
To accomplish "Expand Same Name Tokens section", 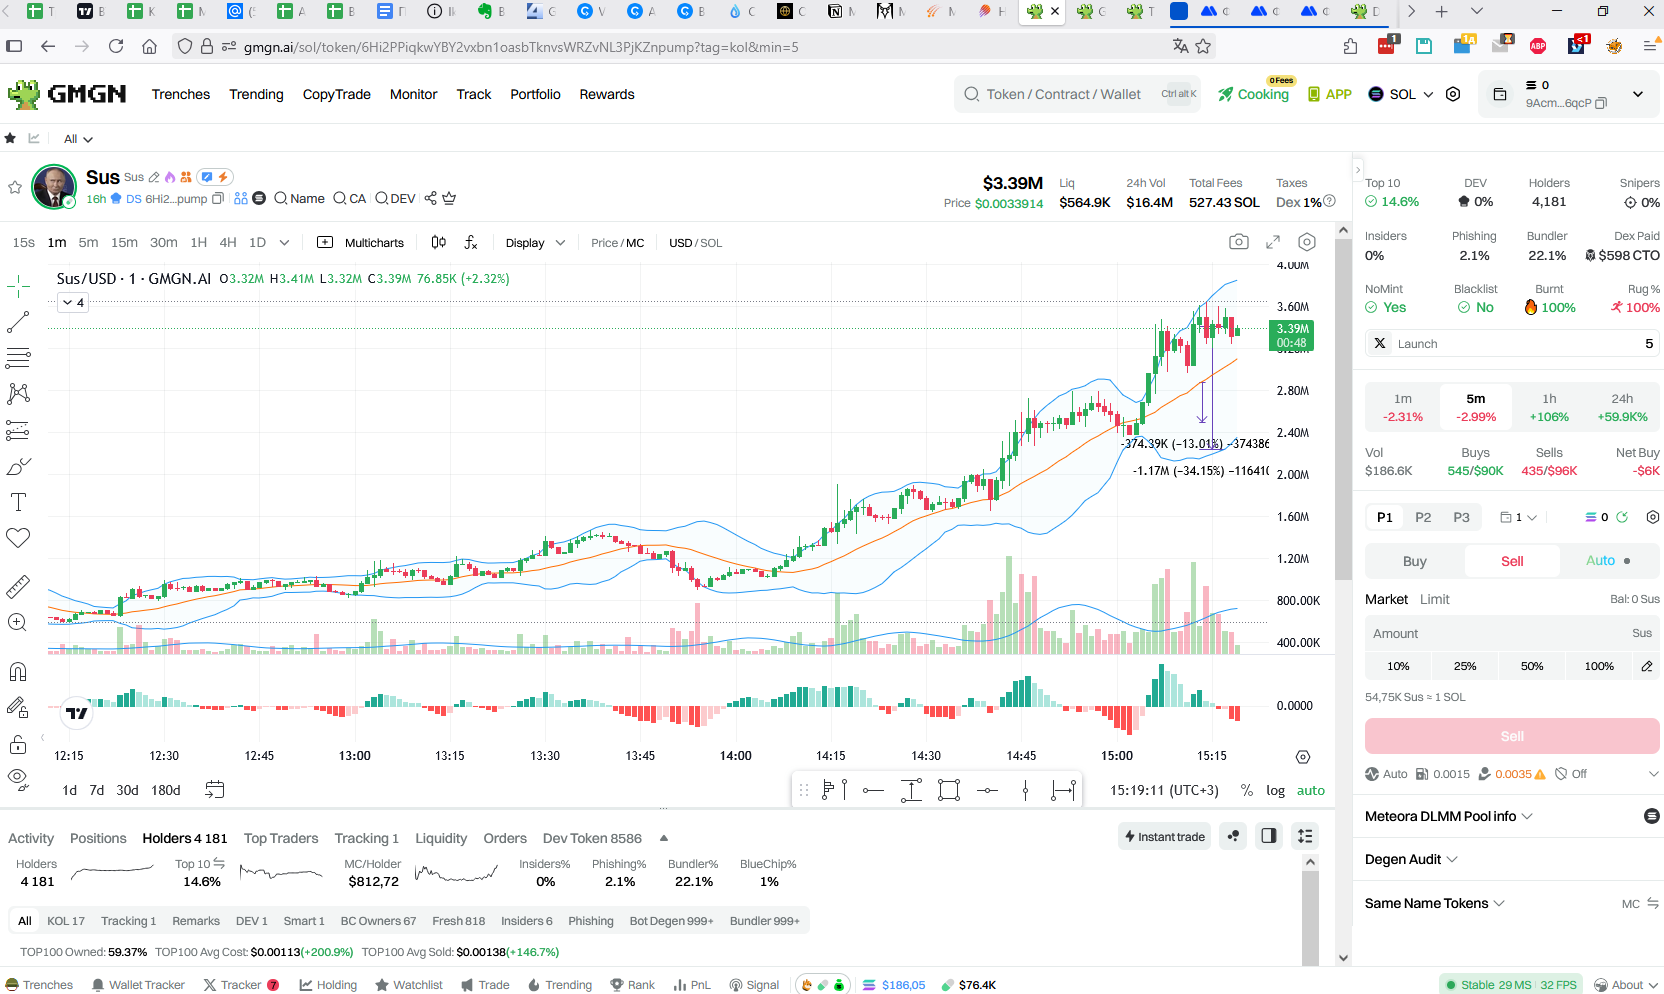I will [1435, 903].
